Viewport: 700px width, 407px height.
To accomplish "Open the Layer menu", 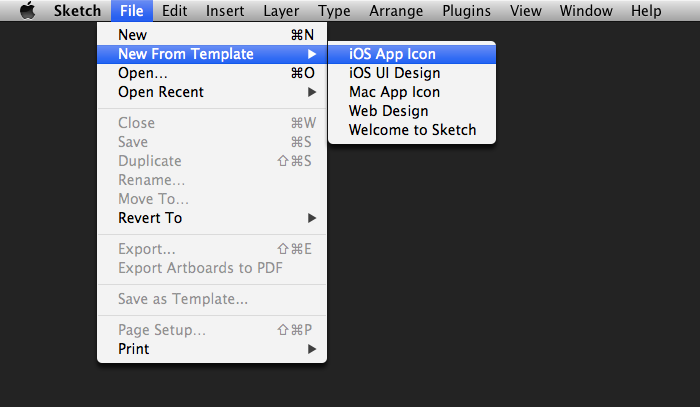I will [281, 10].
